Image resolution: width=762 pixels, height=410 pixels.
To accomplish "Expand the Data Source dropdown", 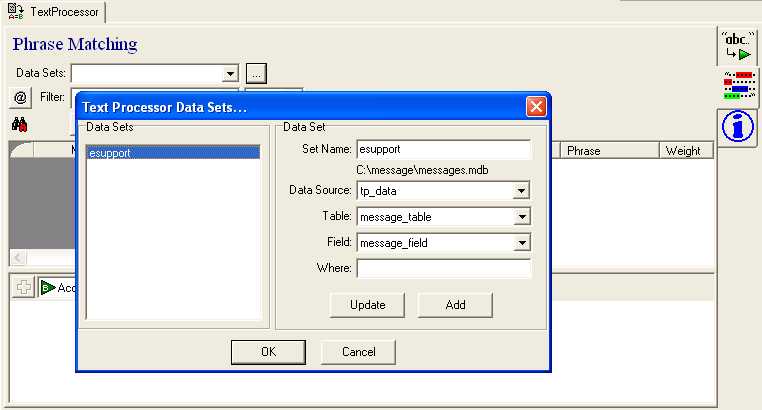I will click(x=521, y=191).
